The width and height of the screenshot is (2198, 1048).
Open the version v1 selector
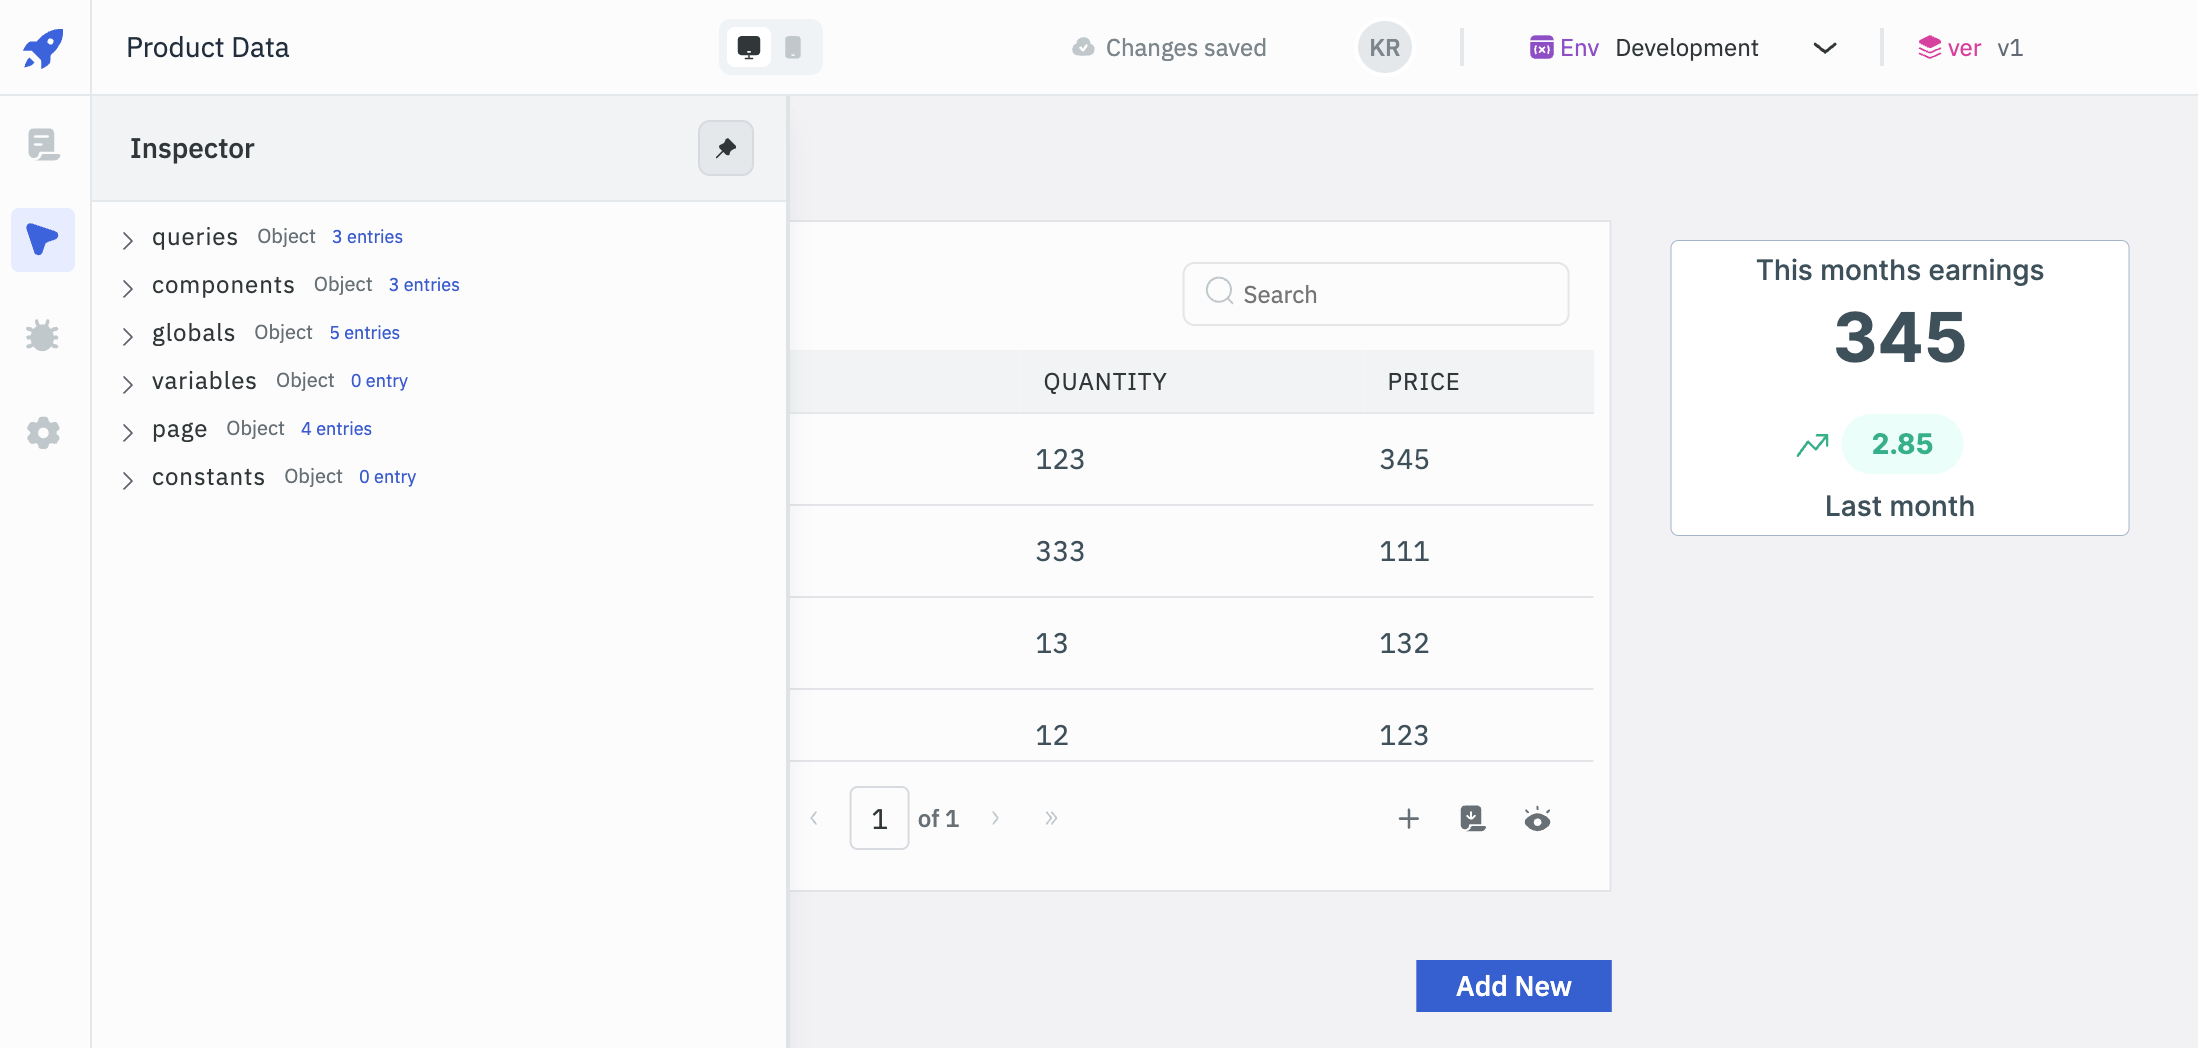tap(1971, 48)
